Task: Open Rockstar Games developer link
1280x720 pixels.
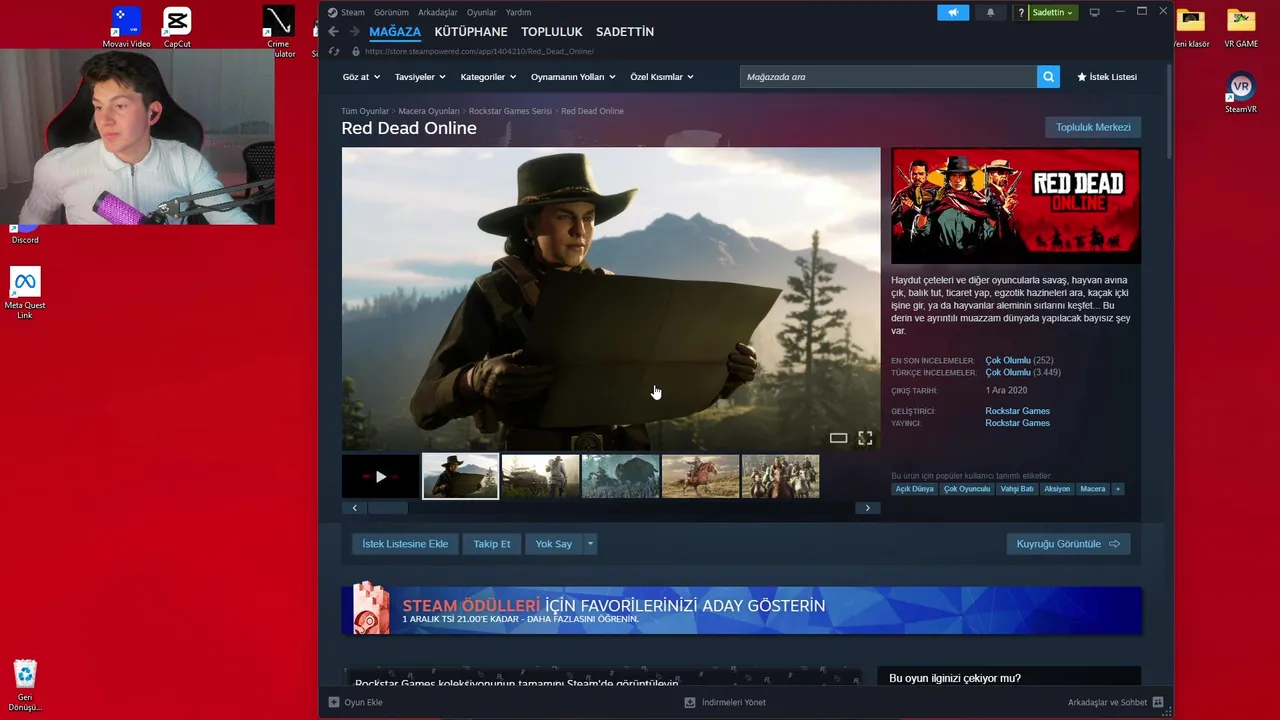Action: [x=1017, y=411]
